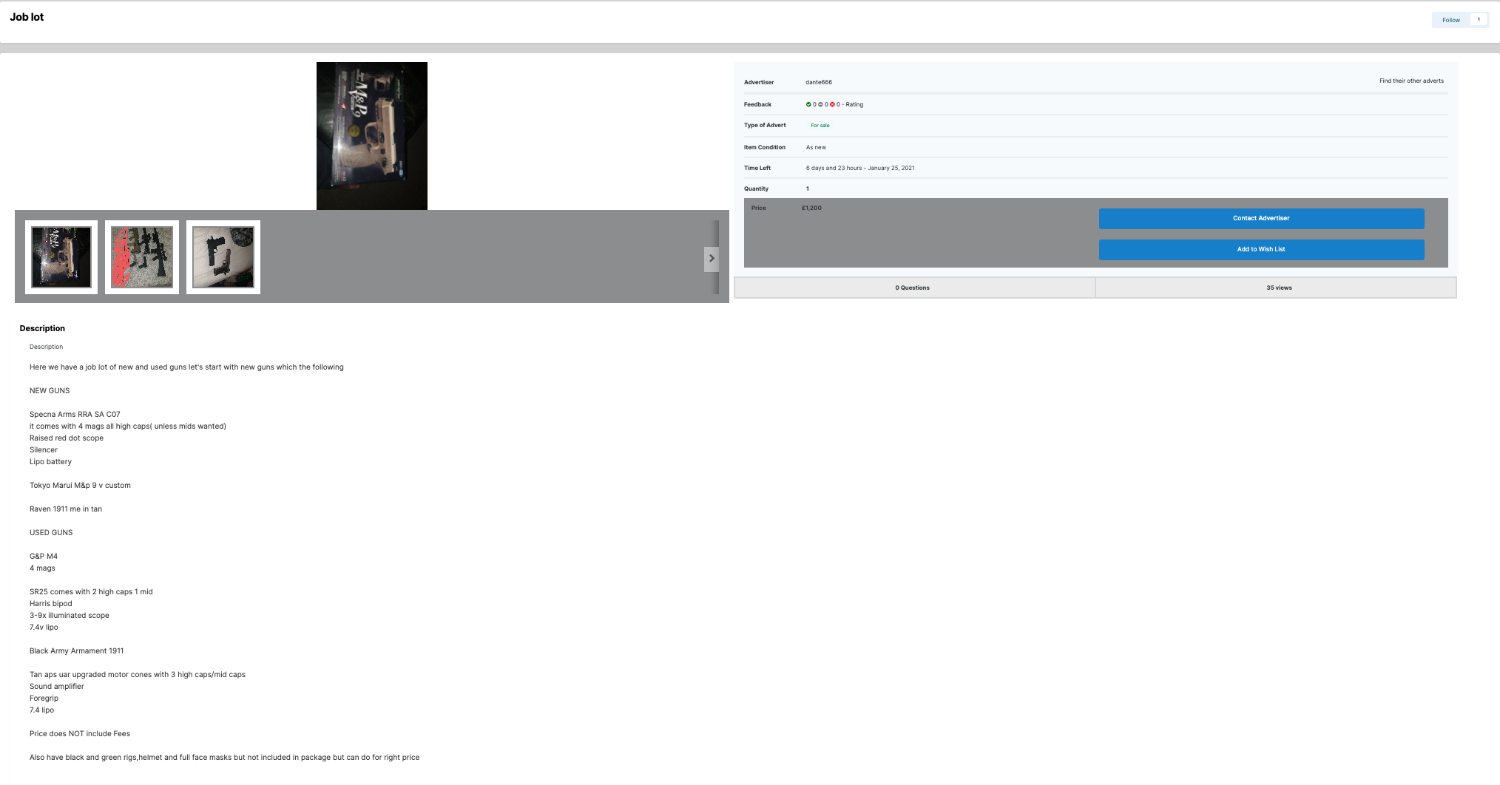Click the Job lot page title
Viewport: 1500px width, 785px height.
(x=27, y=17)
